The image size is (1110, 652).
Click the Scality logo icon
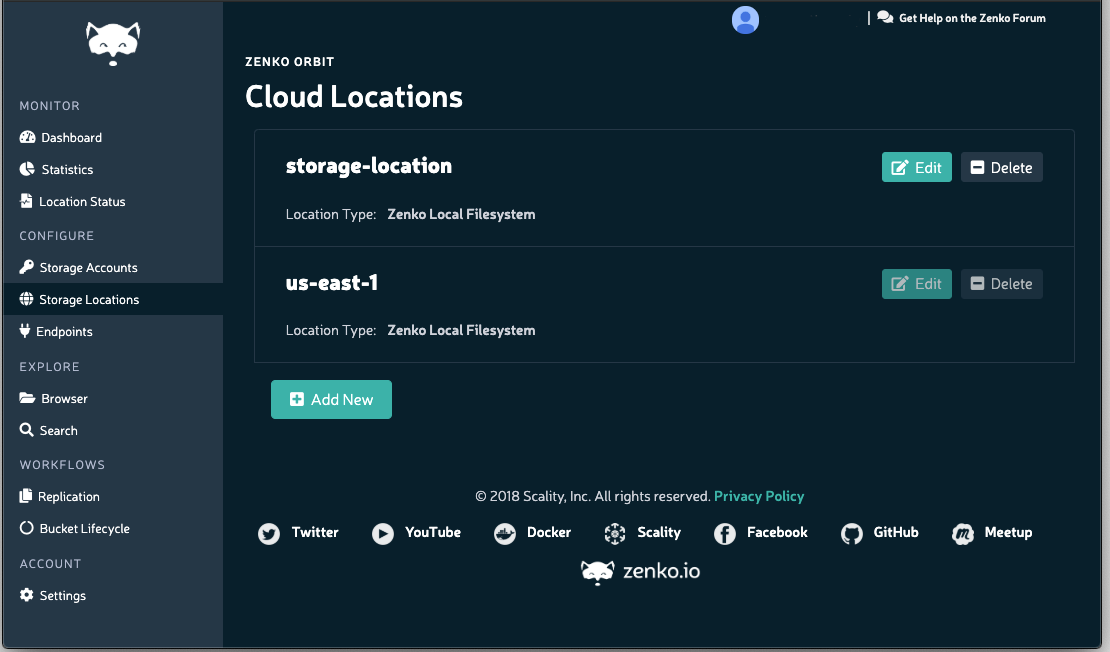(x=615, y=533)
